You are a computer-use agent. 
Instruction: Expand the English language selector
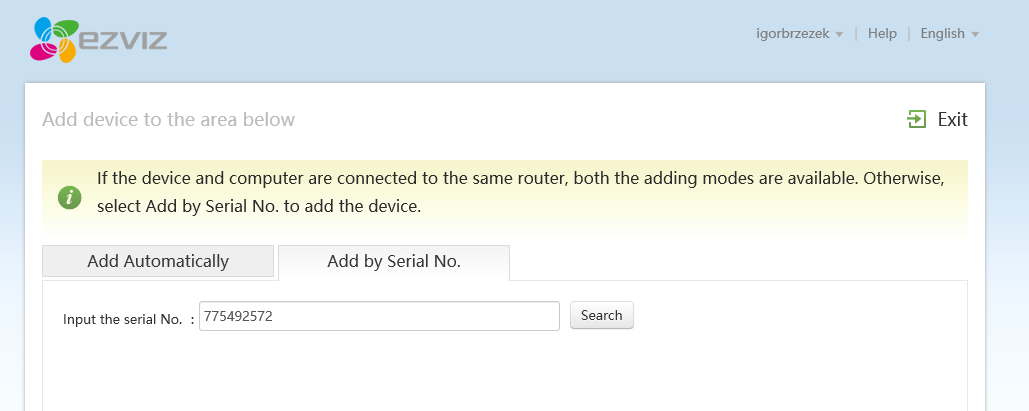(942, 33)
